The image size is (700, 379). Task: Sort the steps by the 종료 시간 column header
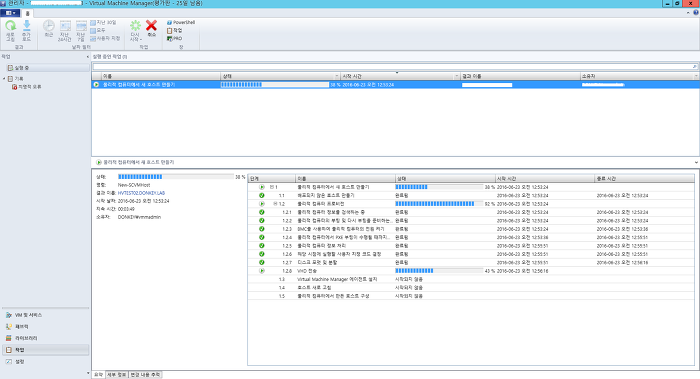click(645, 179)
